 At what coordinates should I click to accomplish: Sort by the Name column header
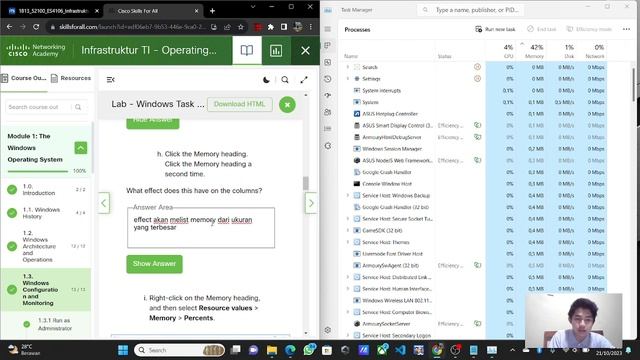(x=351, y=56)
